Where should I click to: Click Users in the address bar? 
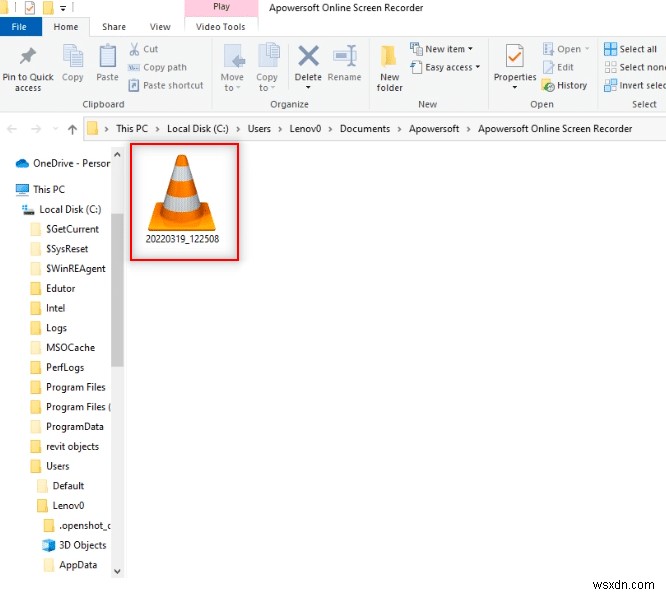[259, 129]
